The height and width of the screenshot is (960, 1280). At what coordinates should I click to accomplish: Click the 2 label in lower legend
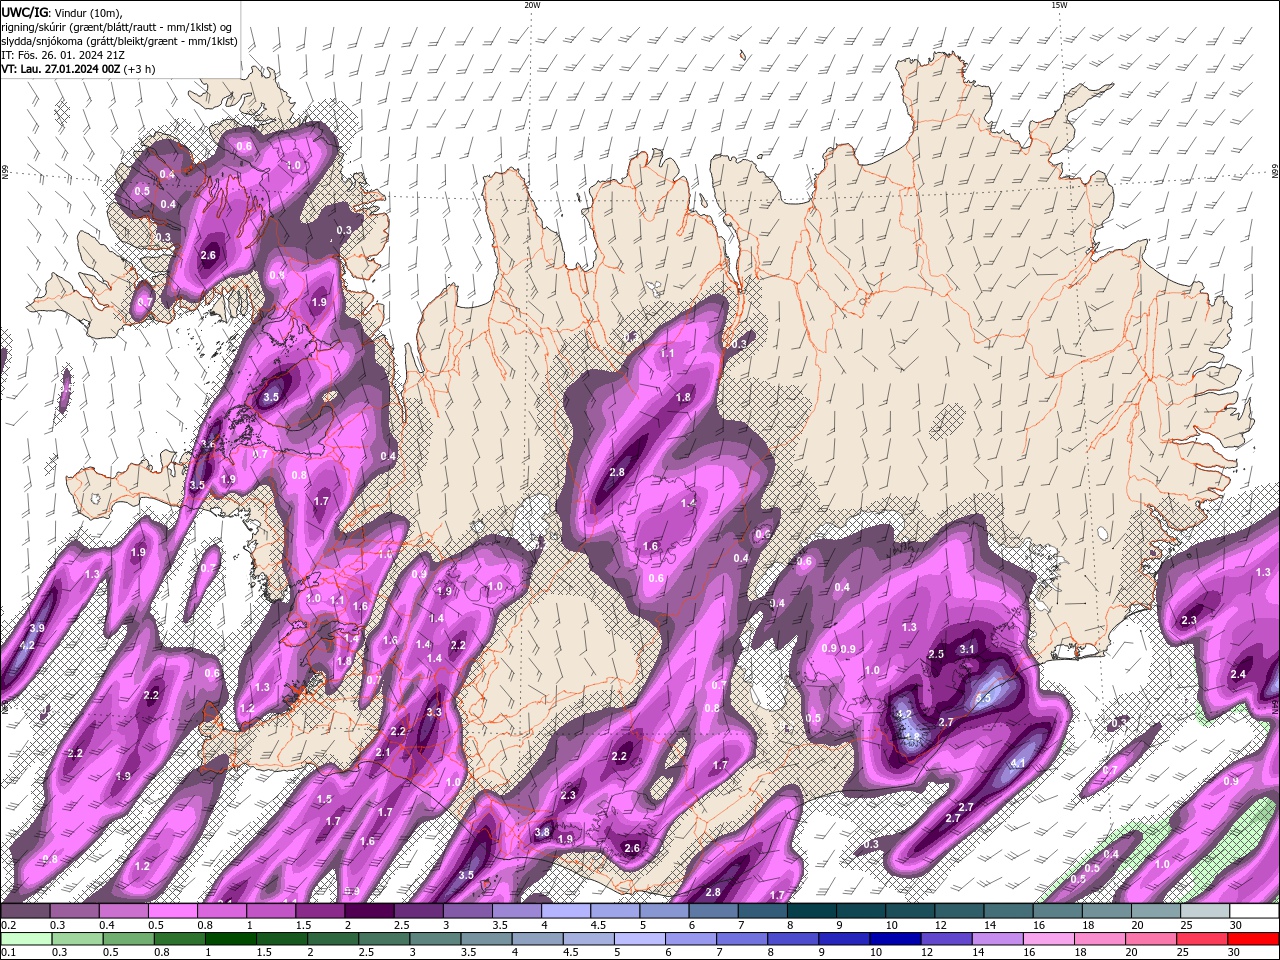[x=311, y=952]
